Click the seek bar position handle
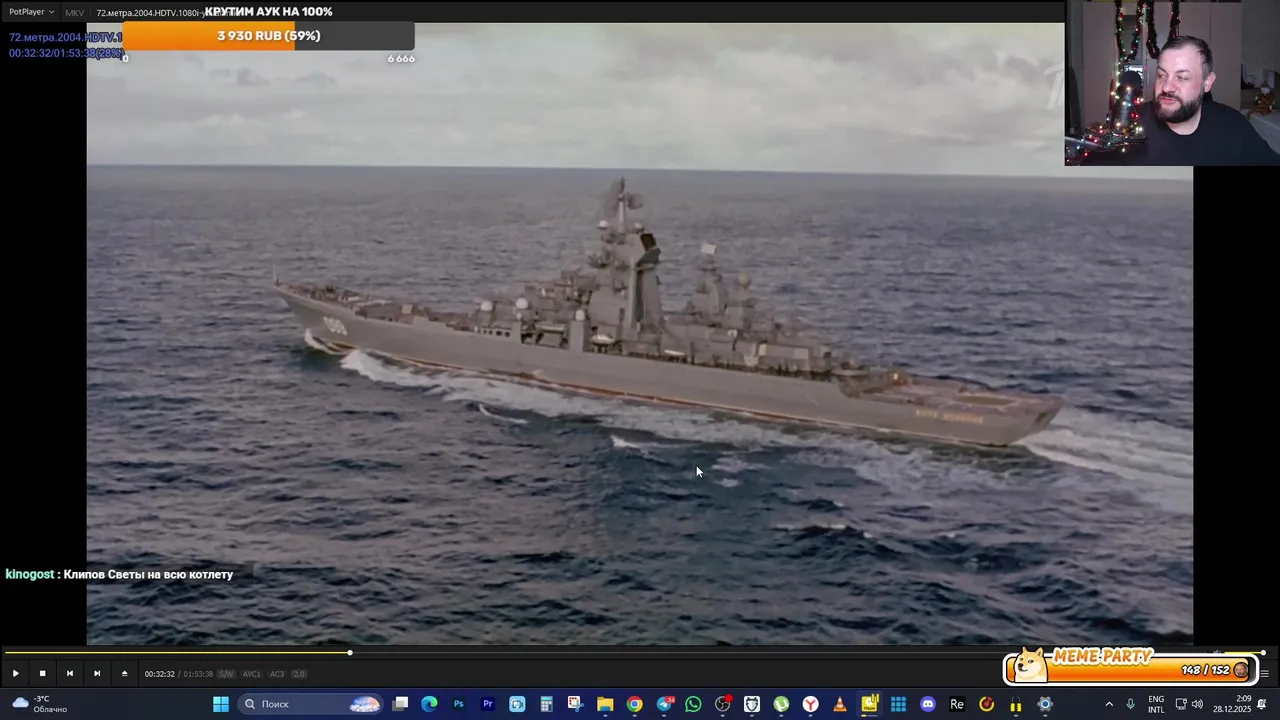 tap(350, 653)
